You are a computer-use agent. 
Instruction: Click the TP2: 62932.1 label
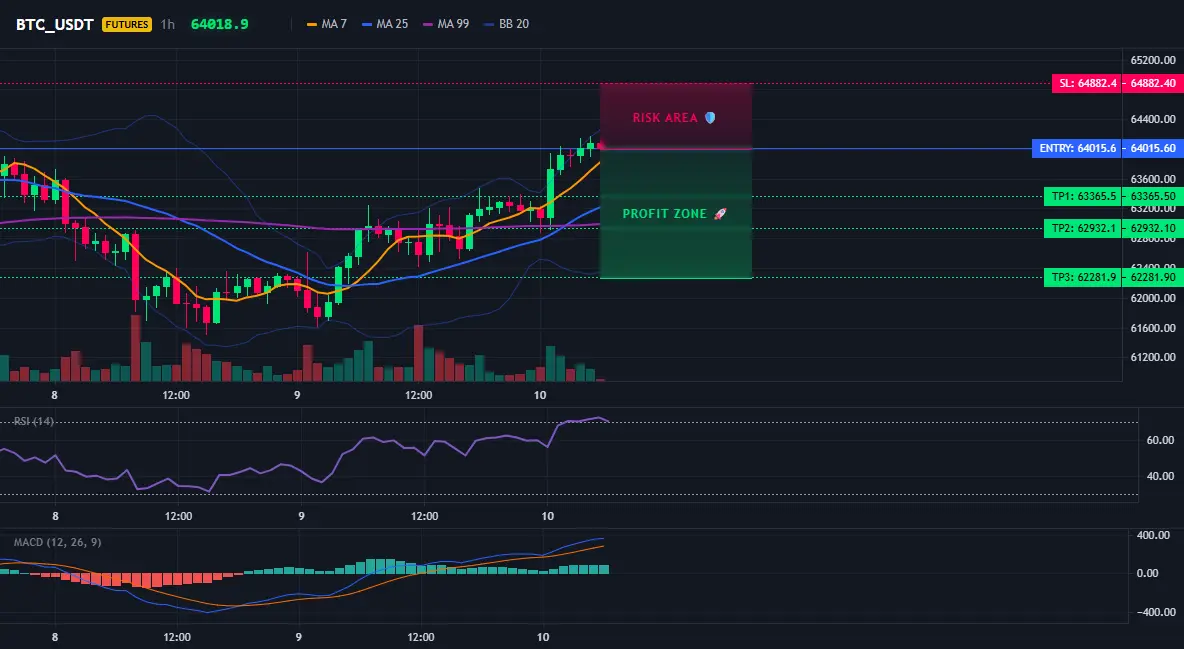[1084, 228]
